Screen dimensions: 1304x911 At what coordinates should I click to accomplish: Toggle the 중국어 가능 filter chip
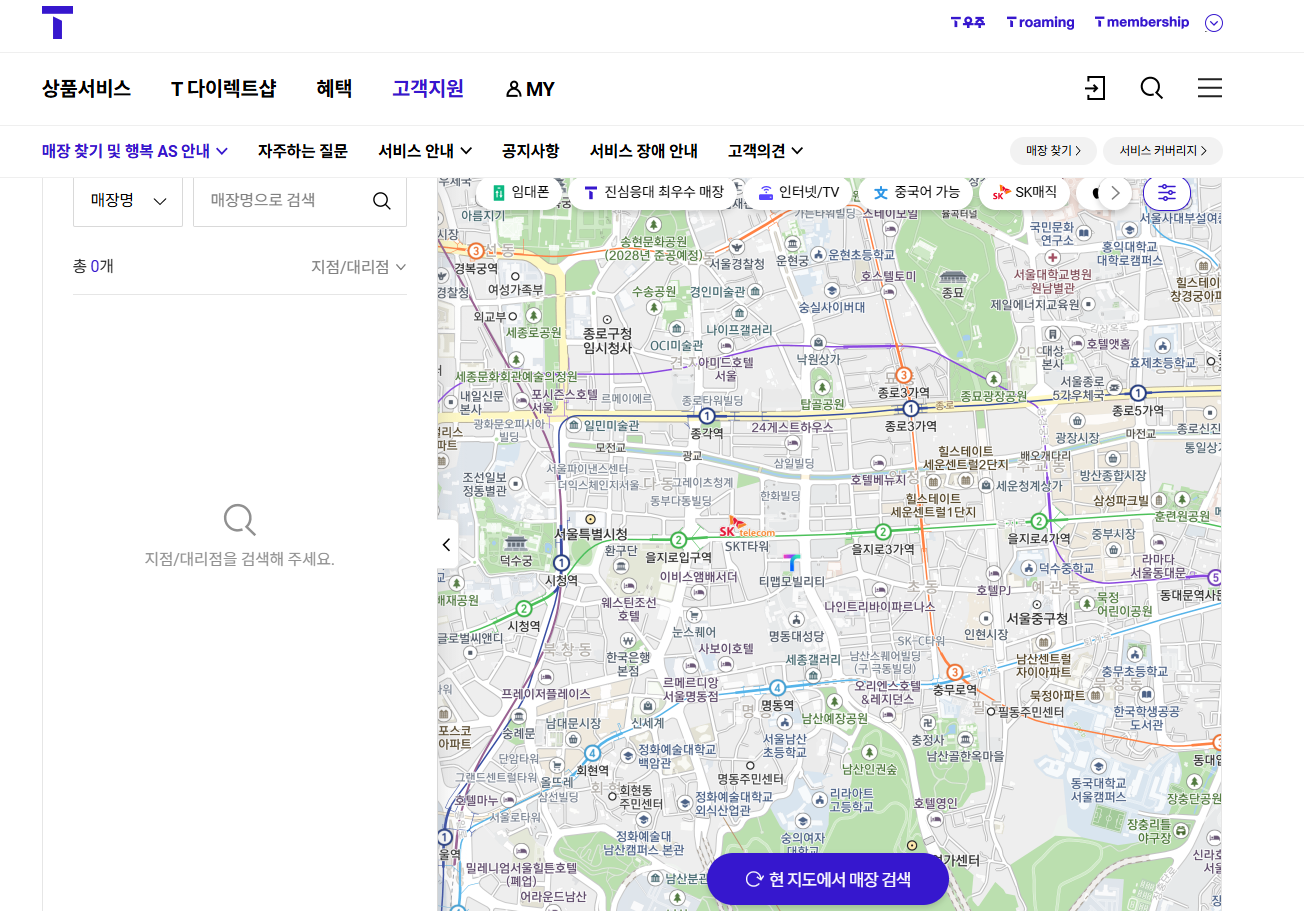tap(916, 192)
